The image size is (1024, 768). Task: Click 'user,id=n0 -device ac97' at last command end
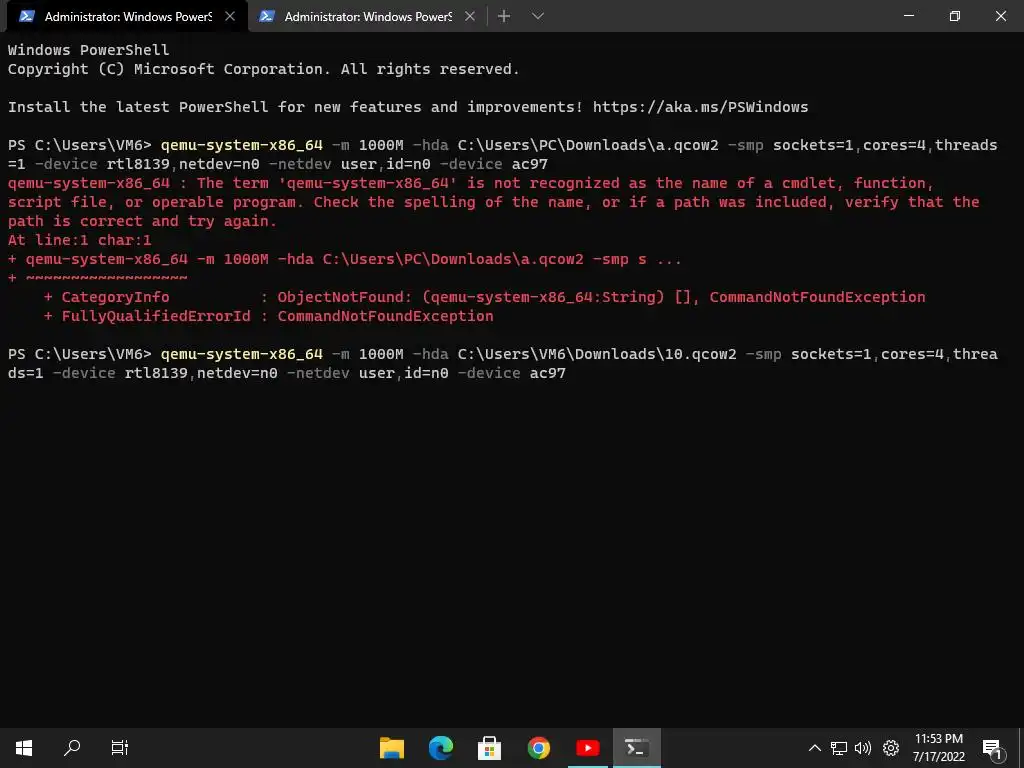click(462, 373)
